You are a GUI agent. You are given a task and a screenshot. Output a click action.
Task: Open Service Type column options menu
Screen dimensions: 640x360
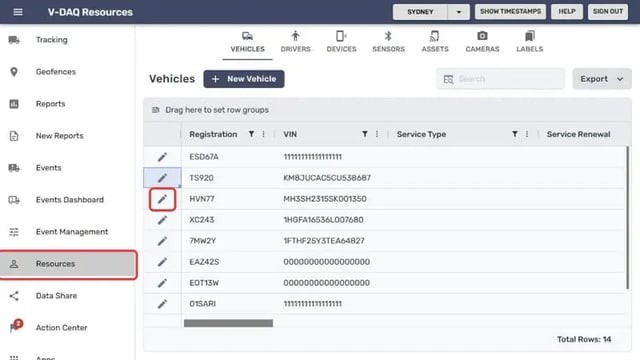pos(527,134)
